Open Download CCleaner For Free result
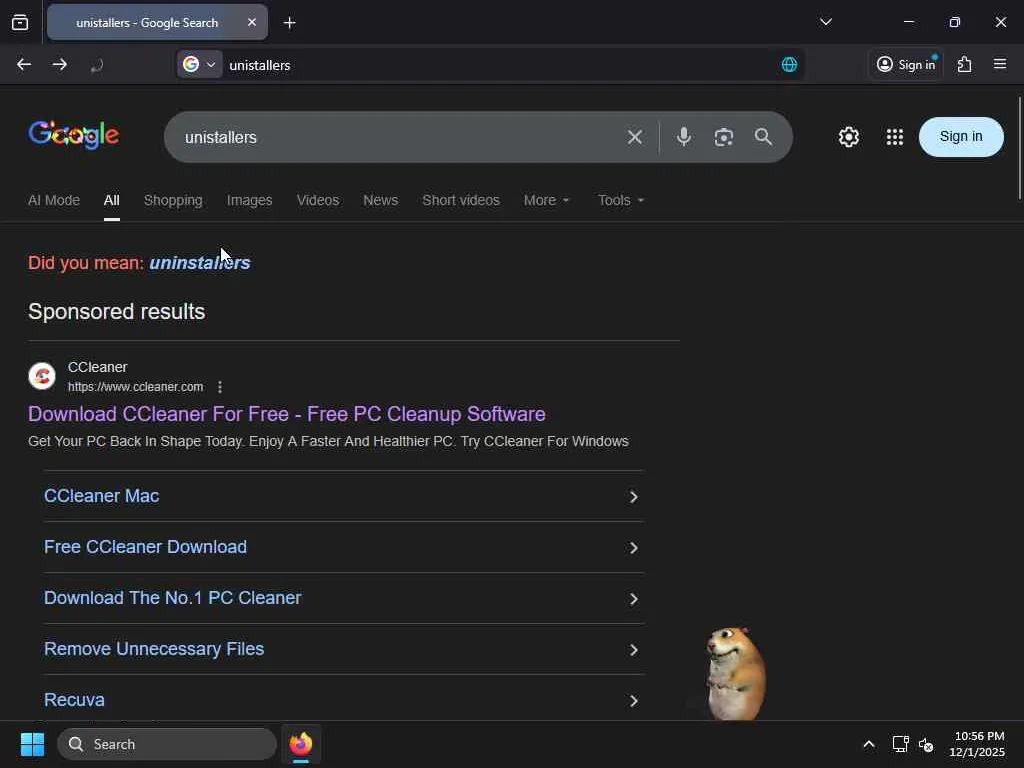Screen dimensions: 1024x768 (287, 414)
